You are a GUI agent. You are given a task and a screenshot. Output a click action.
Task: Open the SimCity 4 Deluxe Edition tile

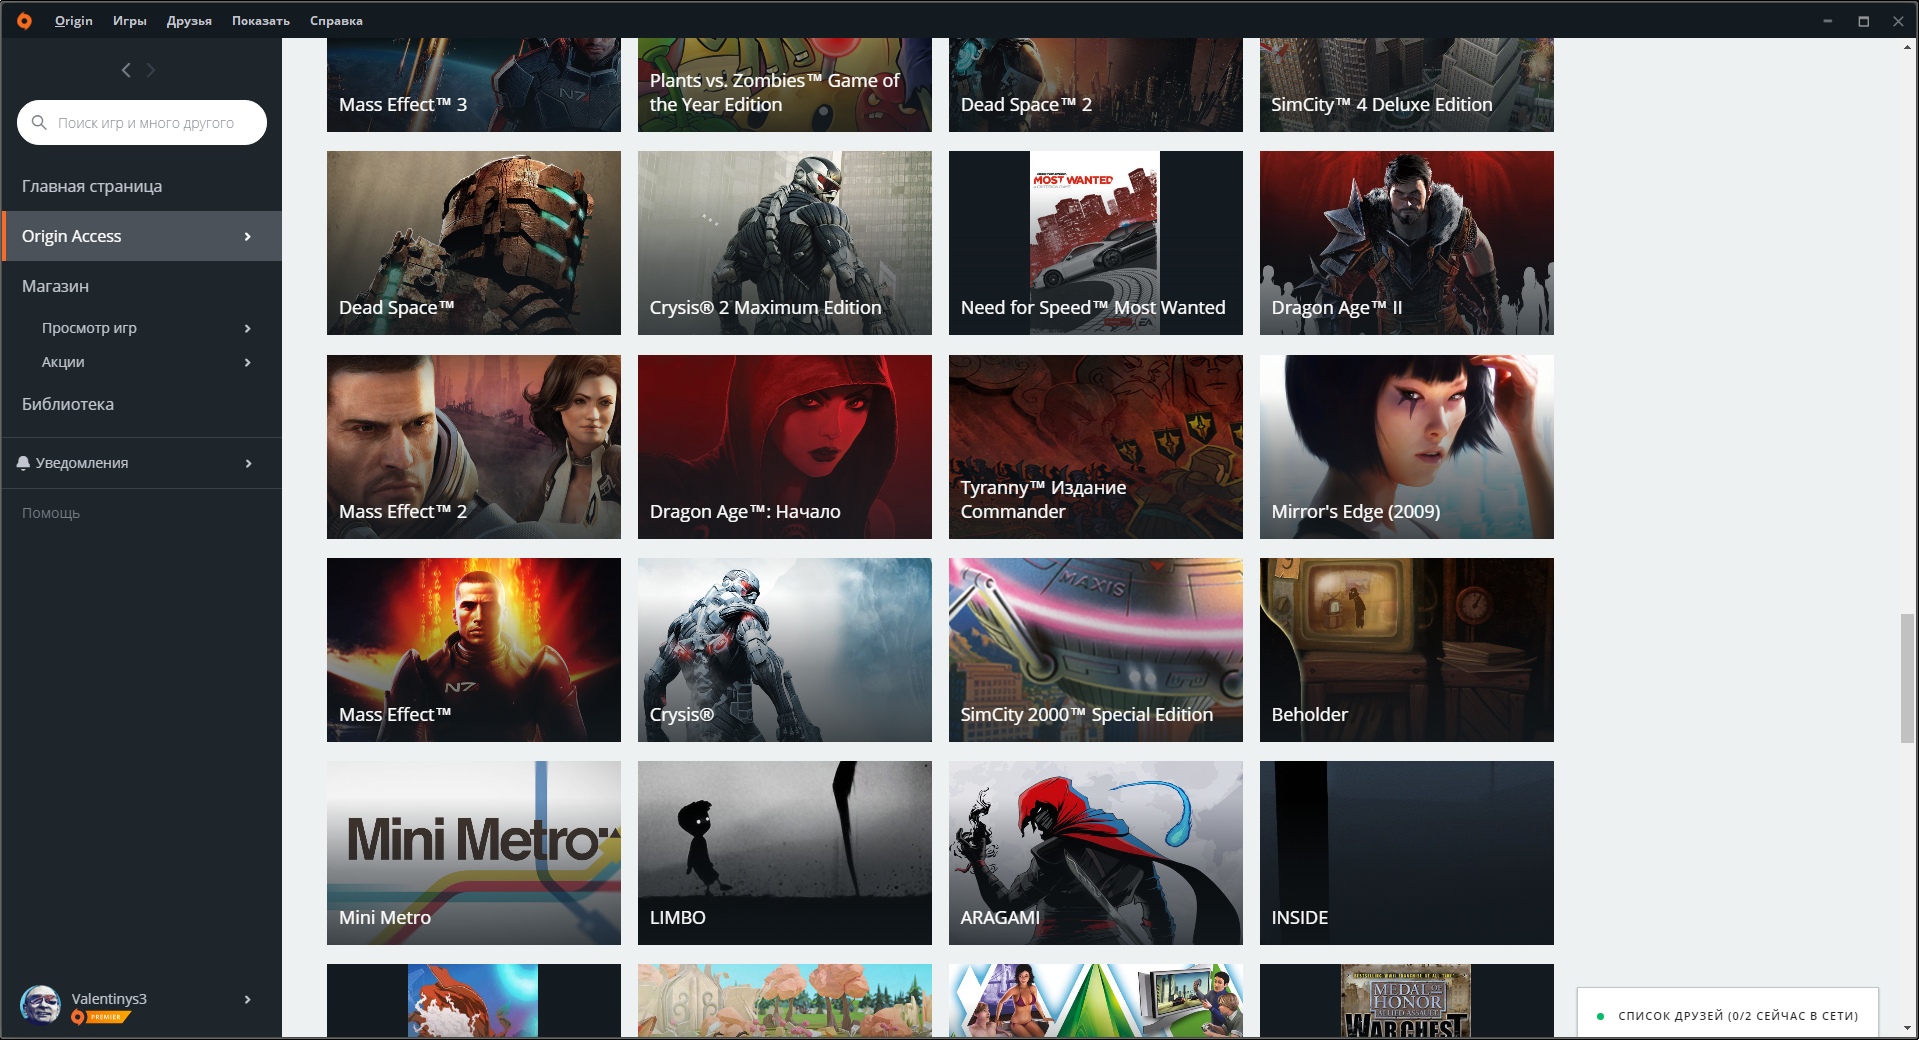1407,85
